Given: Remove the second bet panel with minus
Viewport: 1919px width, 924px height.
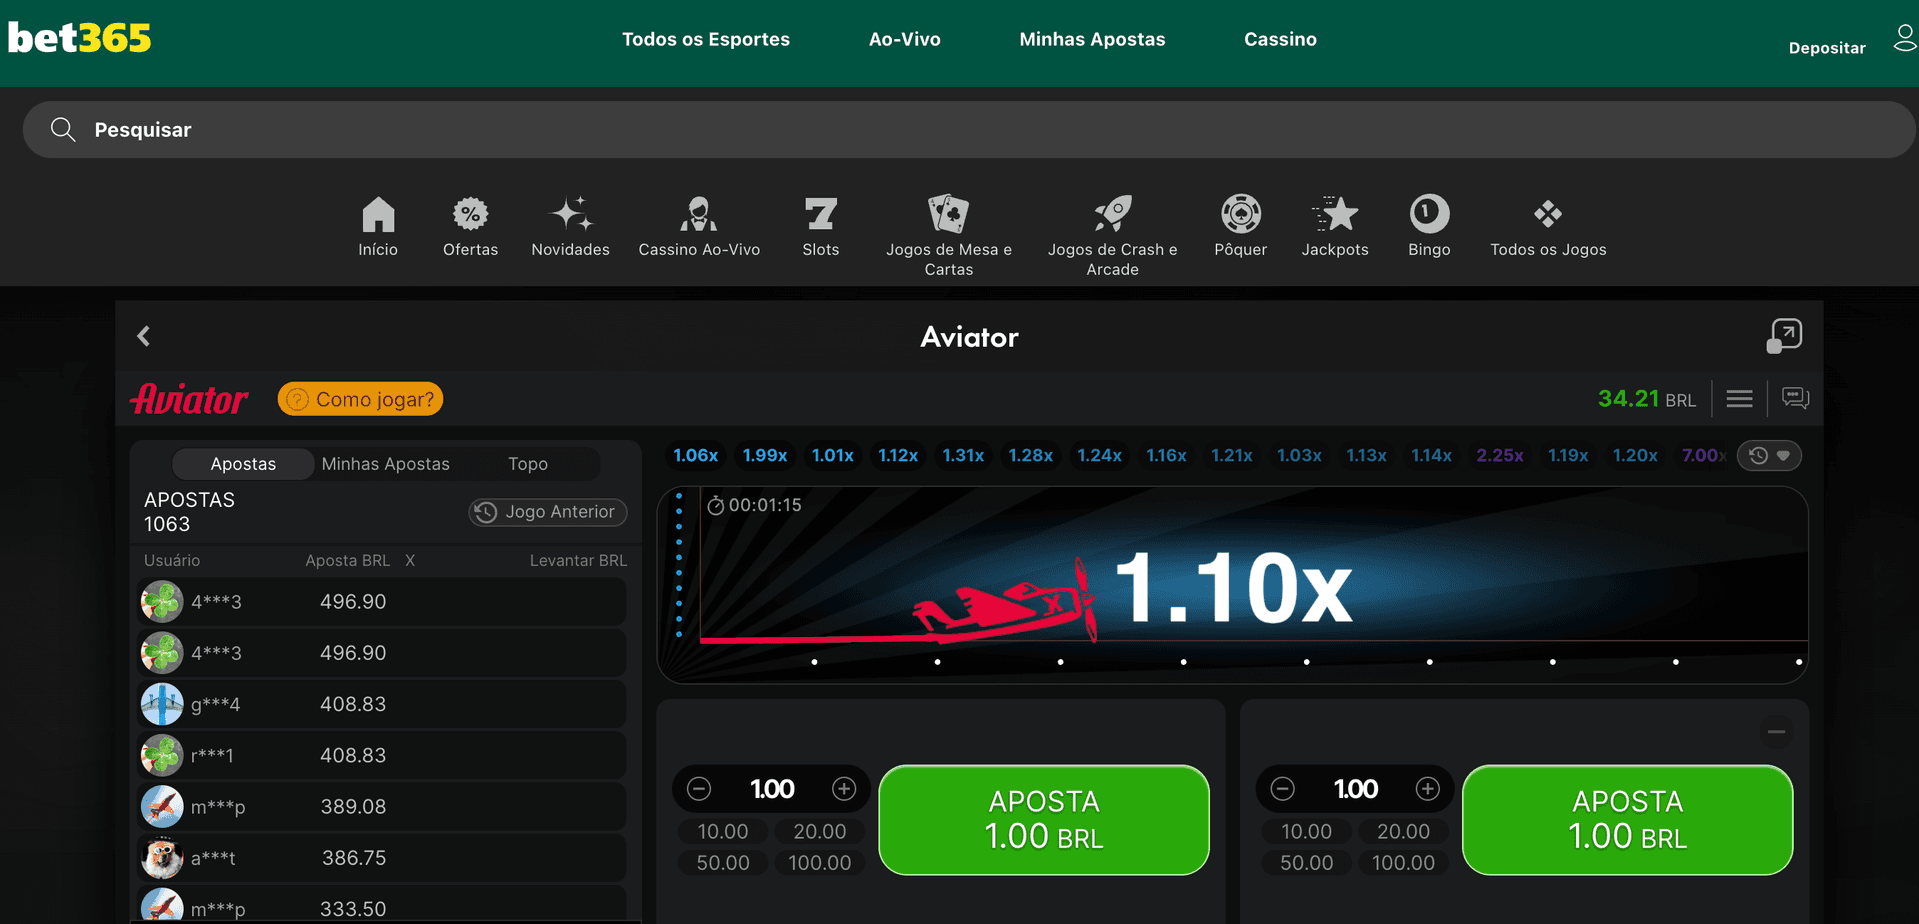Looking at the screenshot, I should [x=1776, y=732].
